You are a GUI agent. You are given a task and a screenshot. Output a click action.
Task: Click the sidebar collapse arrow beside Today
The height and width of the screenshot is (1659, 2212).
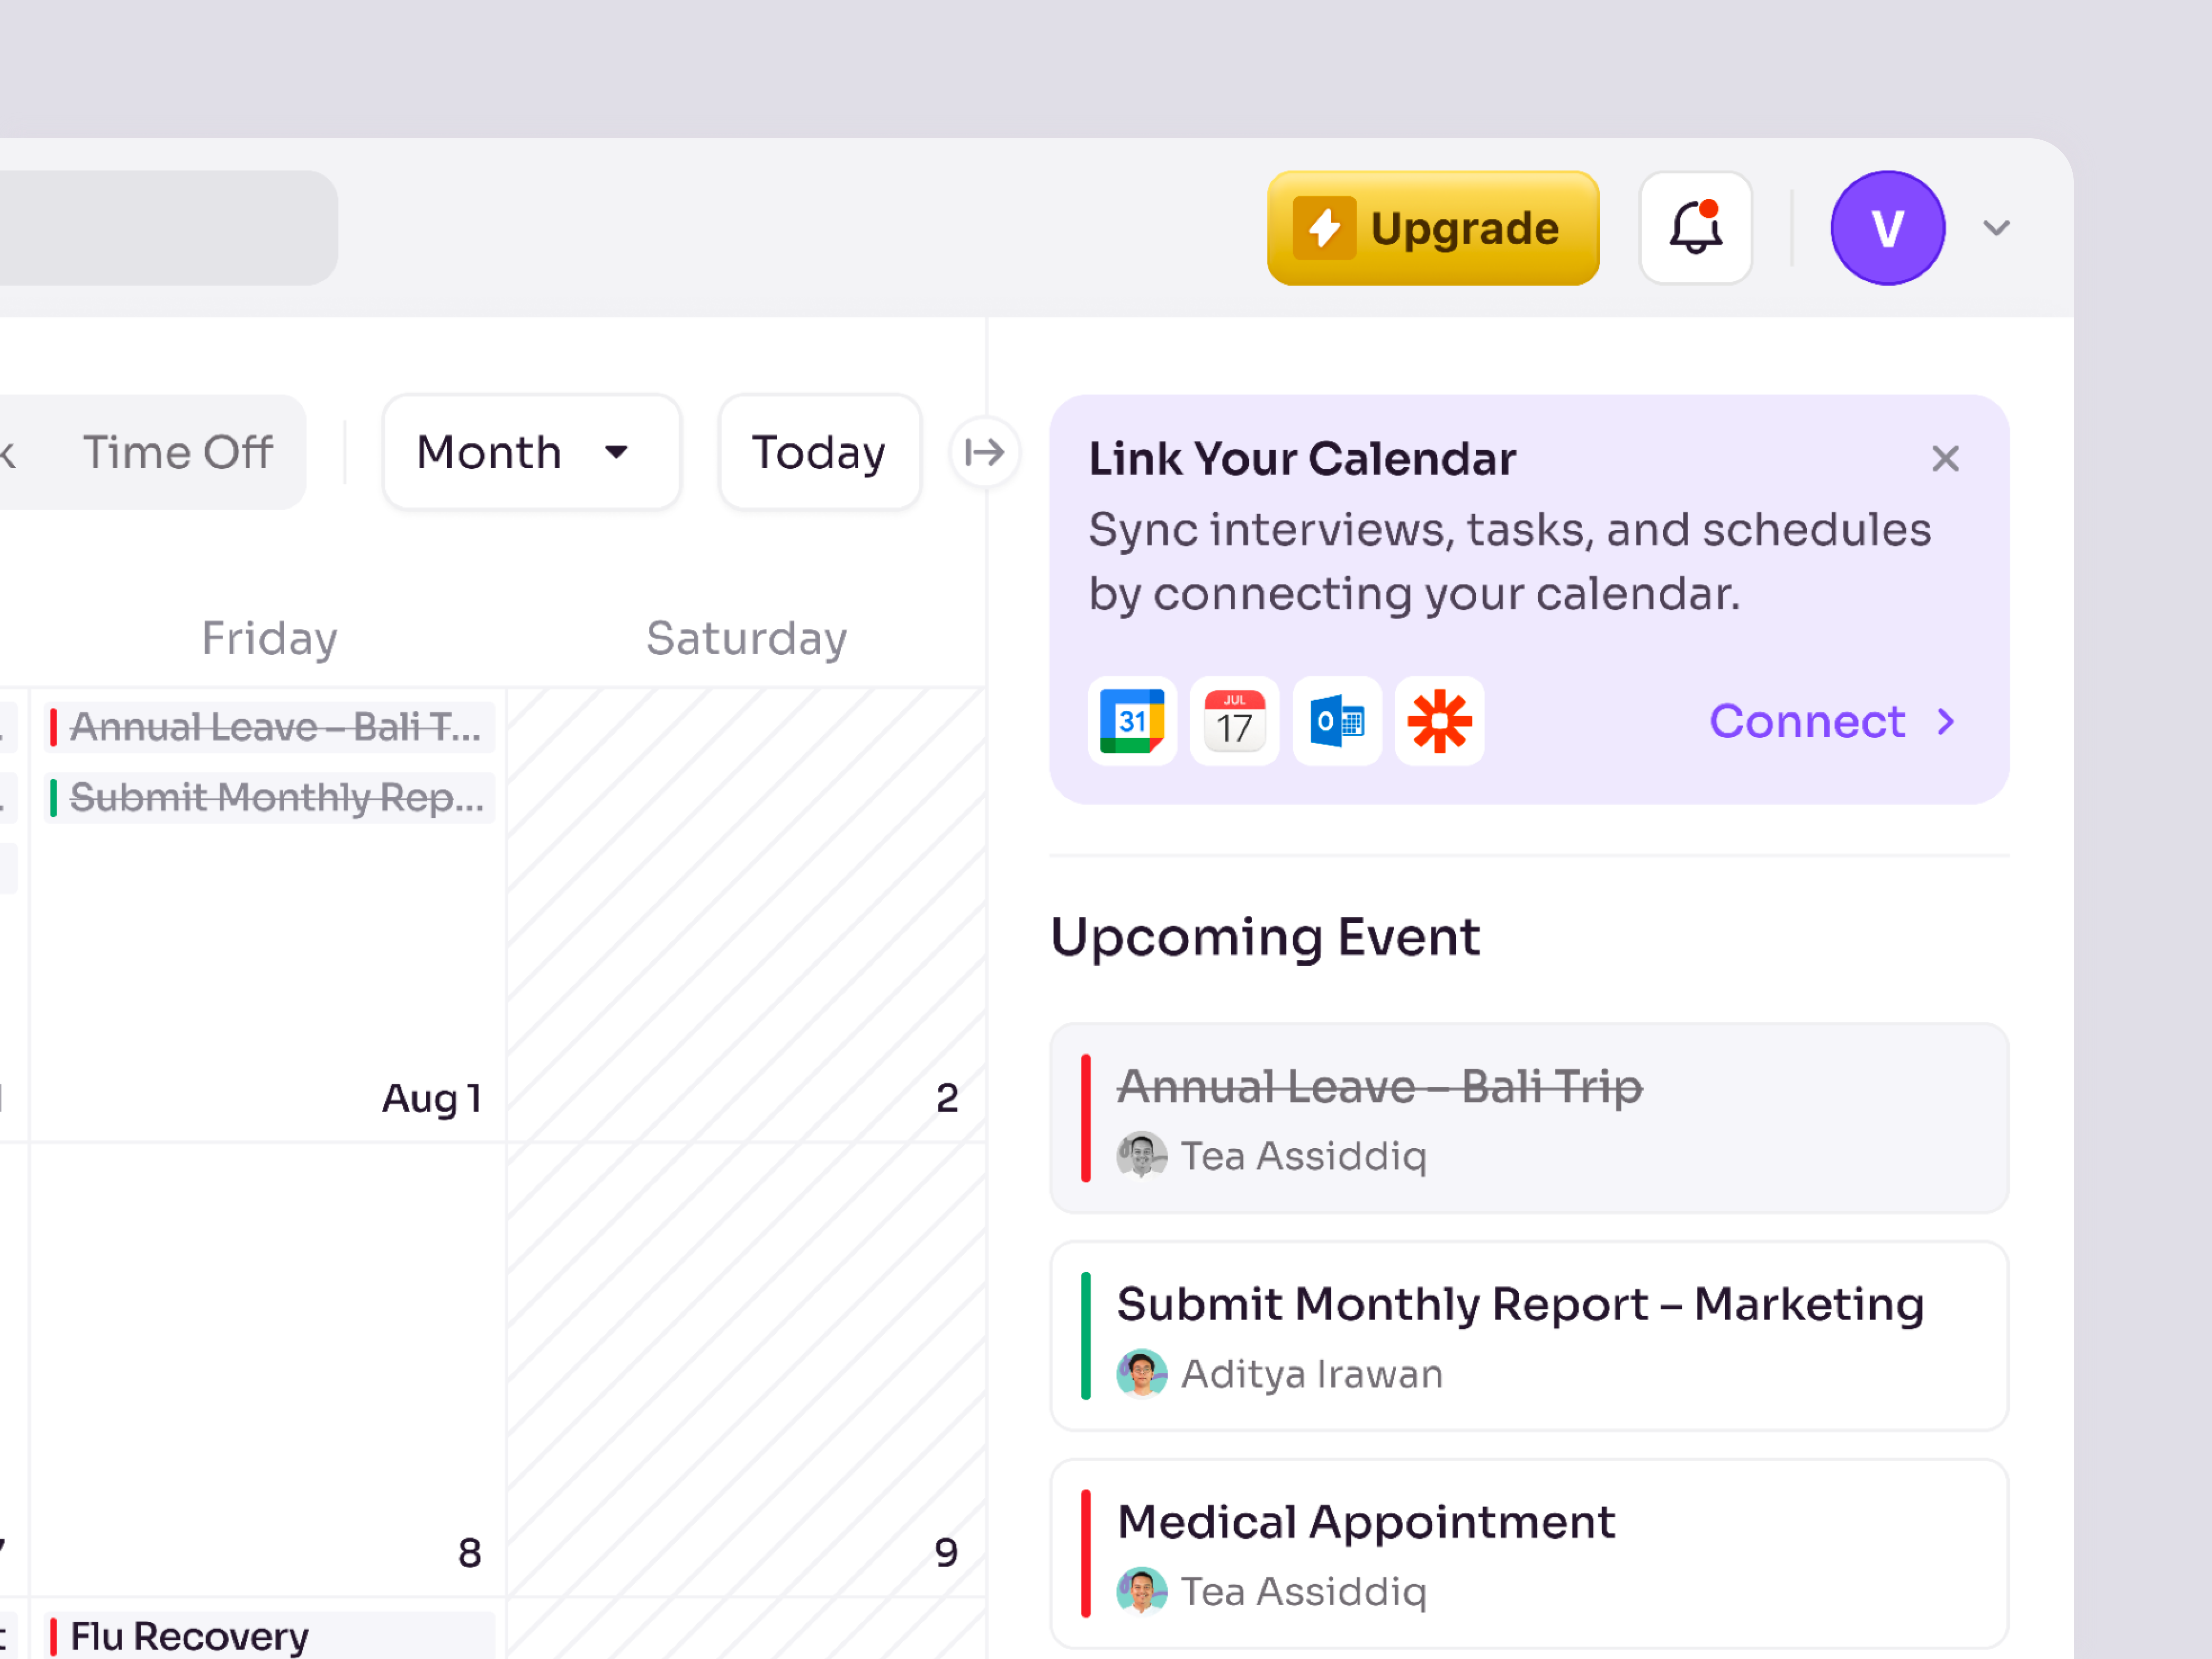[x=985, y=452]
